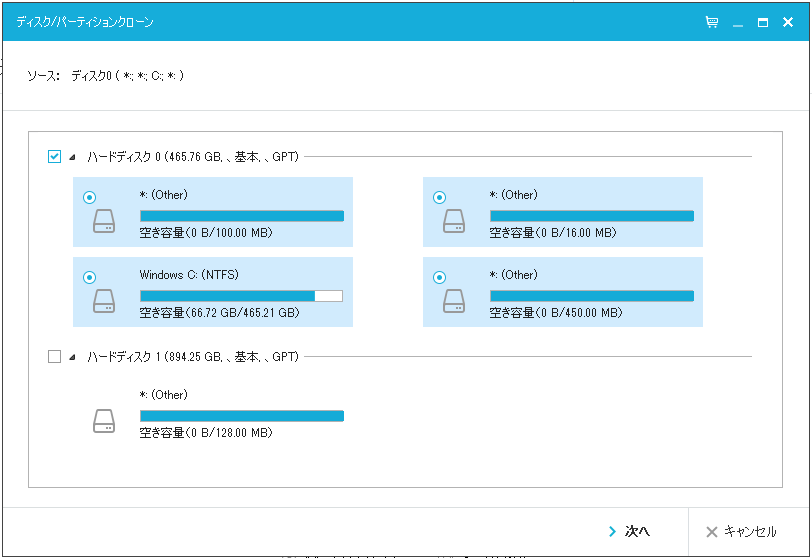Click drive icon of Windows C: partition
This screenshot has width=812, height=558.
point(105,301)
